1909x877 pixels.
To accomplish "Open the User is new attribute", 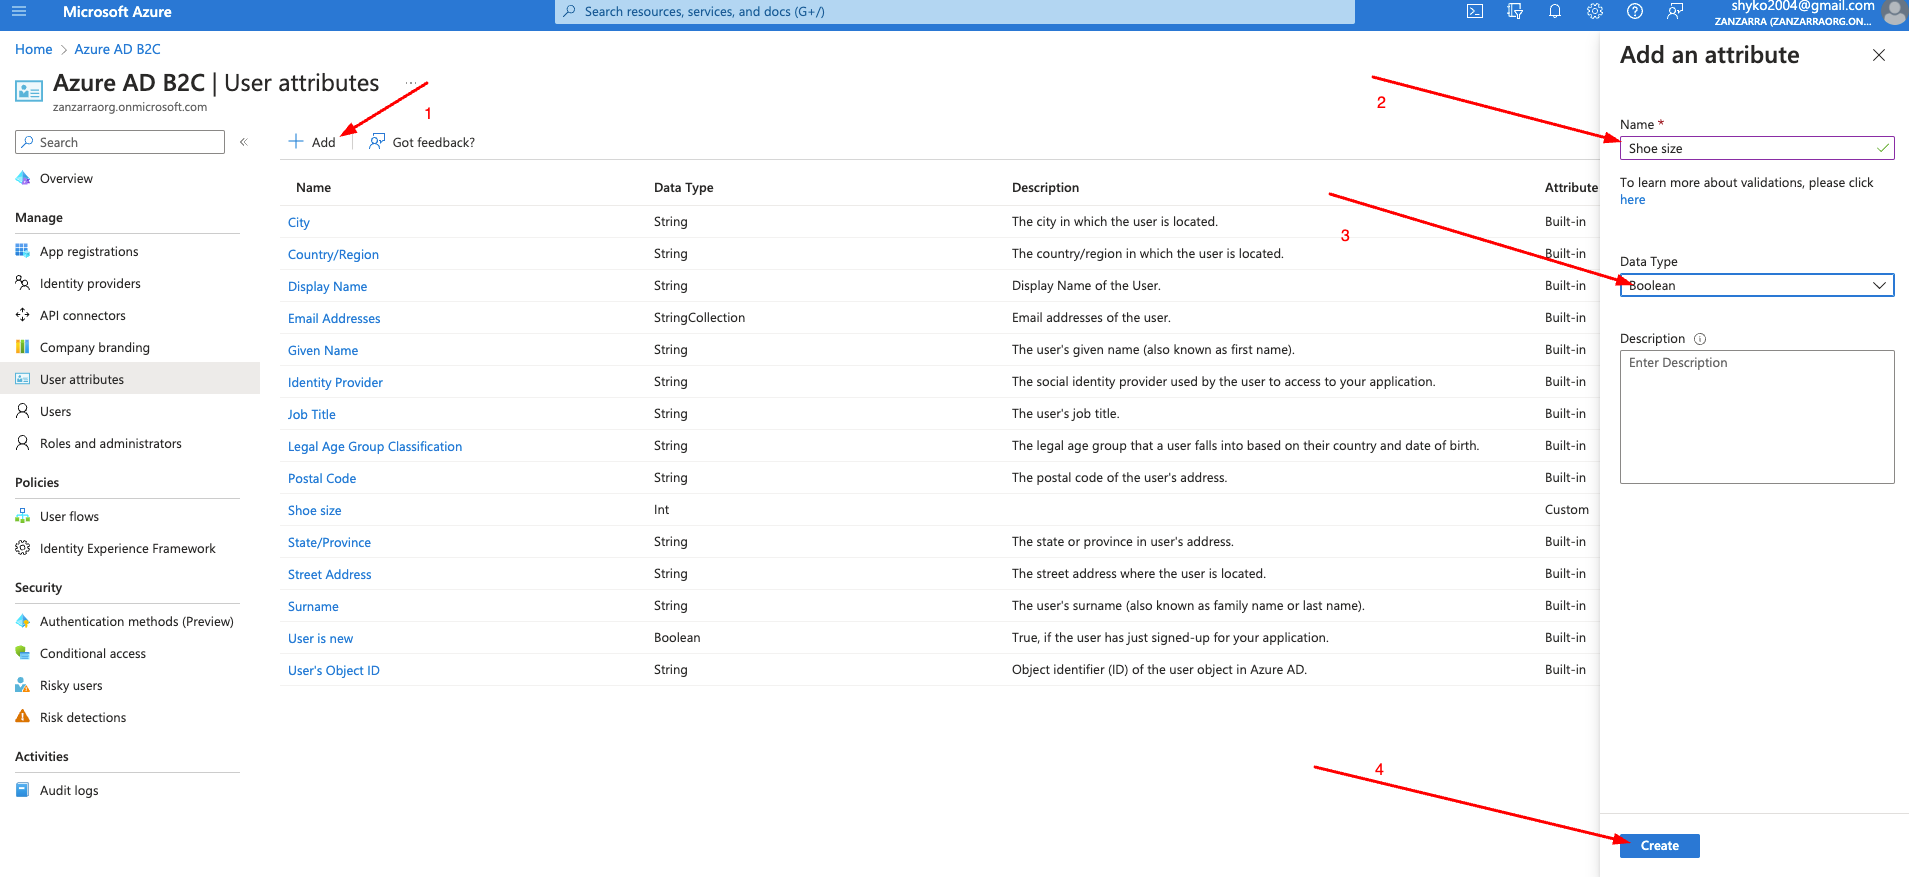I will click(x=320, y=638).
